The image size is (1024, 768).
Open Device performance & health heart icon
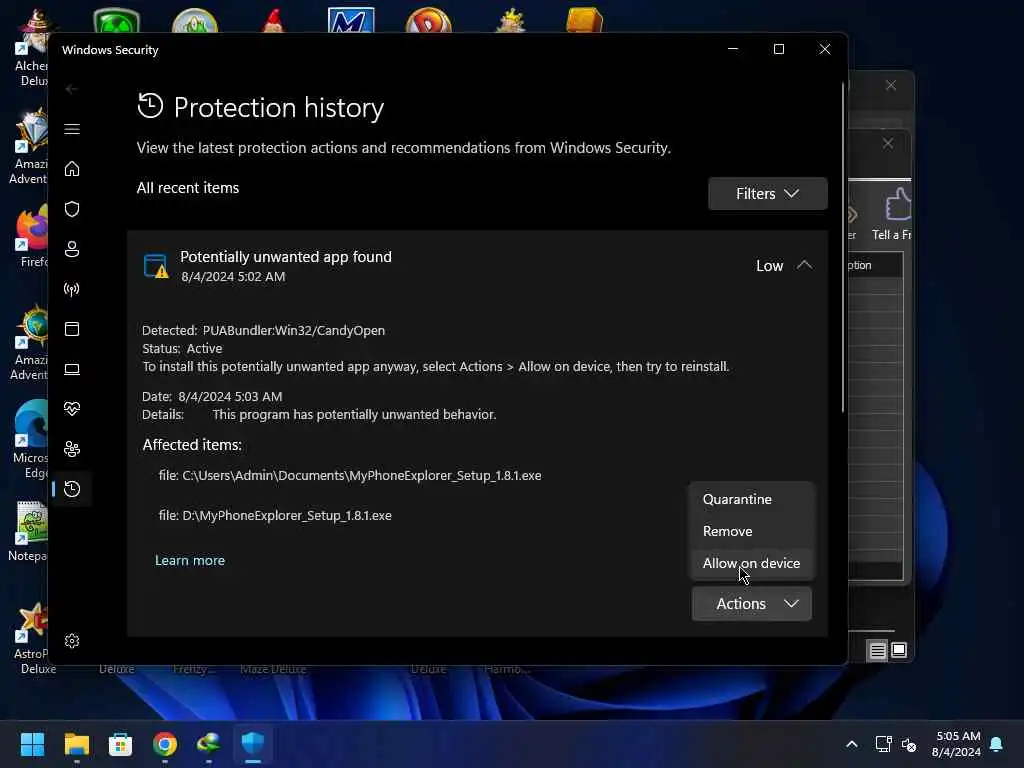72,409
